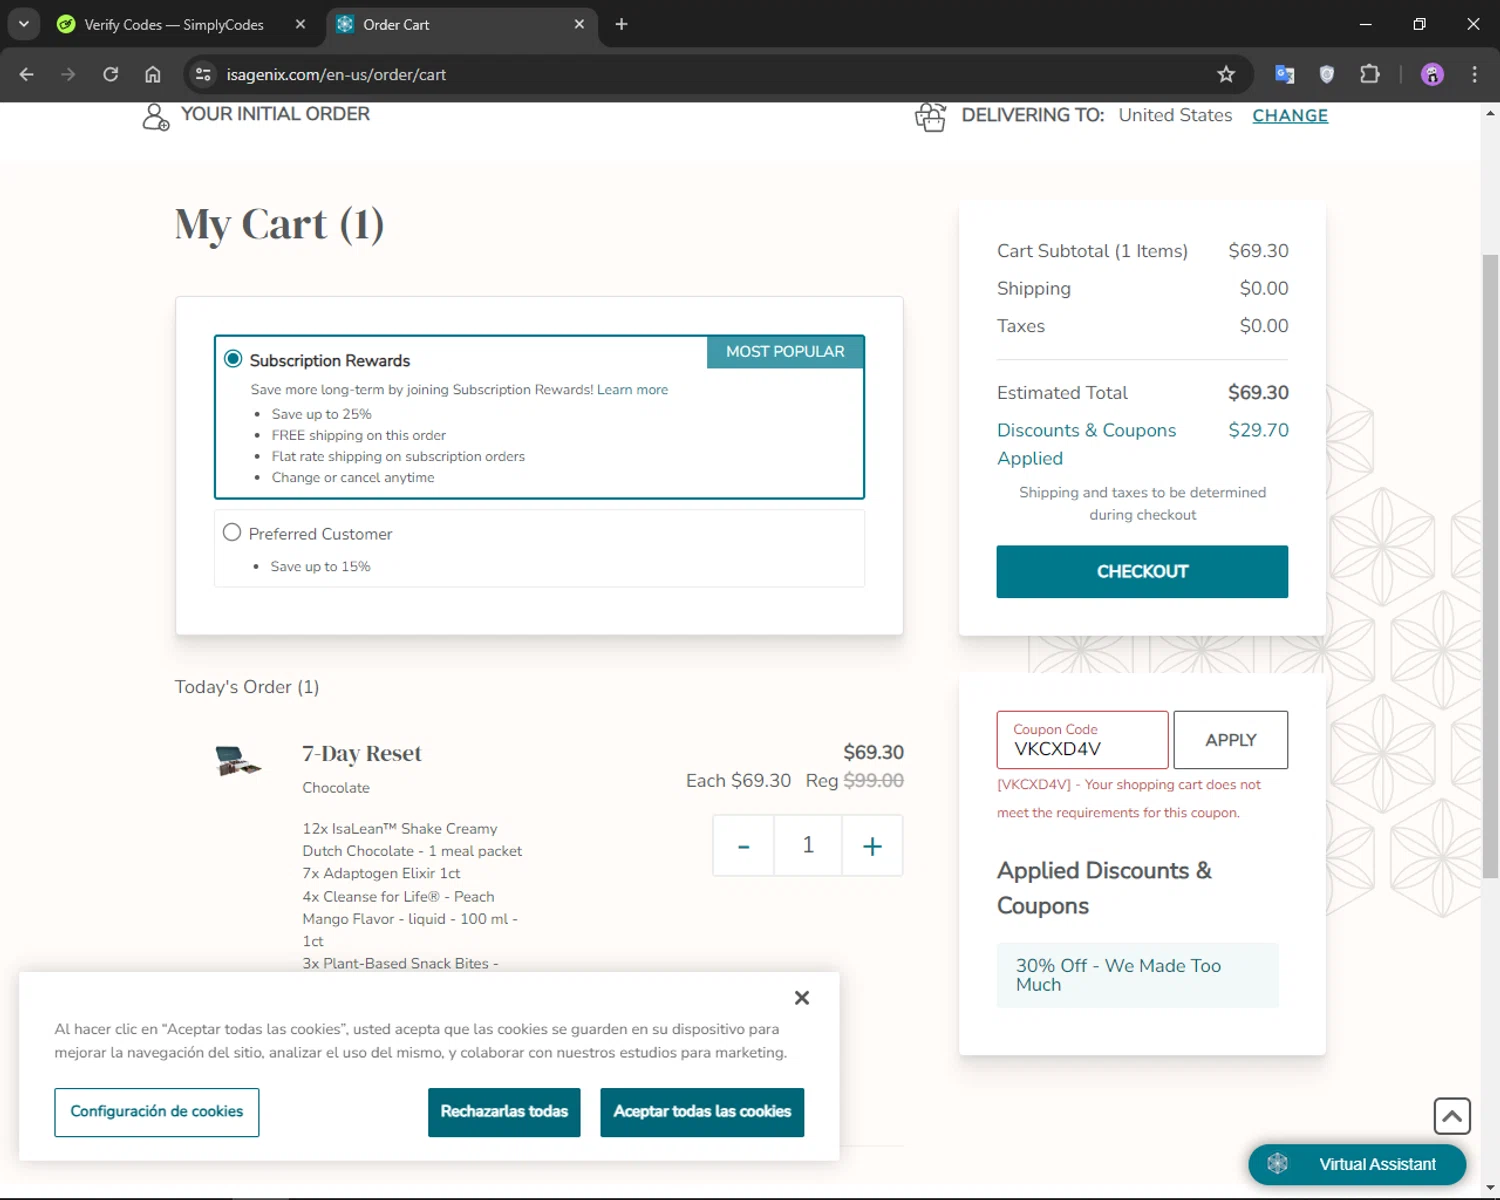Screen dimensions: 1500x1200
Task: Click the 7x Adaptogen Elixir 1ct line
Action: (381, 873)
